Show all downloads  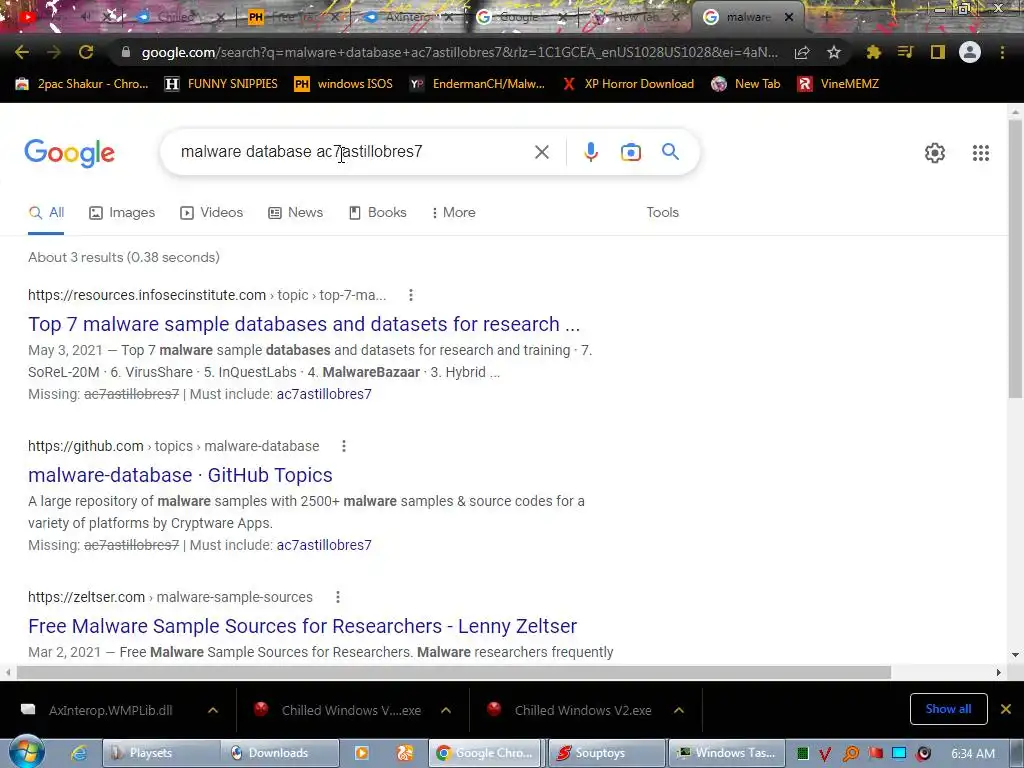coord(948,709)
